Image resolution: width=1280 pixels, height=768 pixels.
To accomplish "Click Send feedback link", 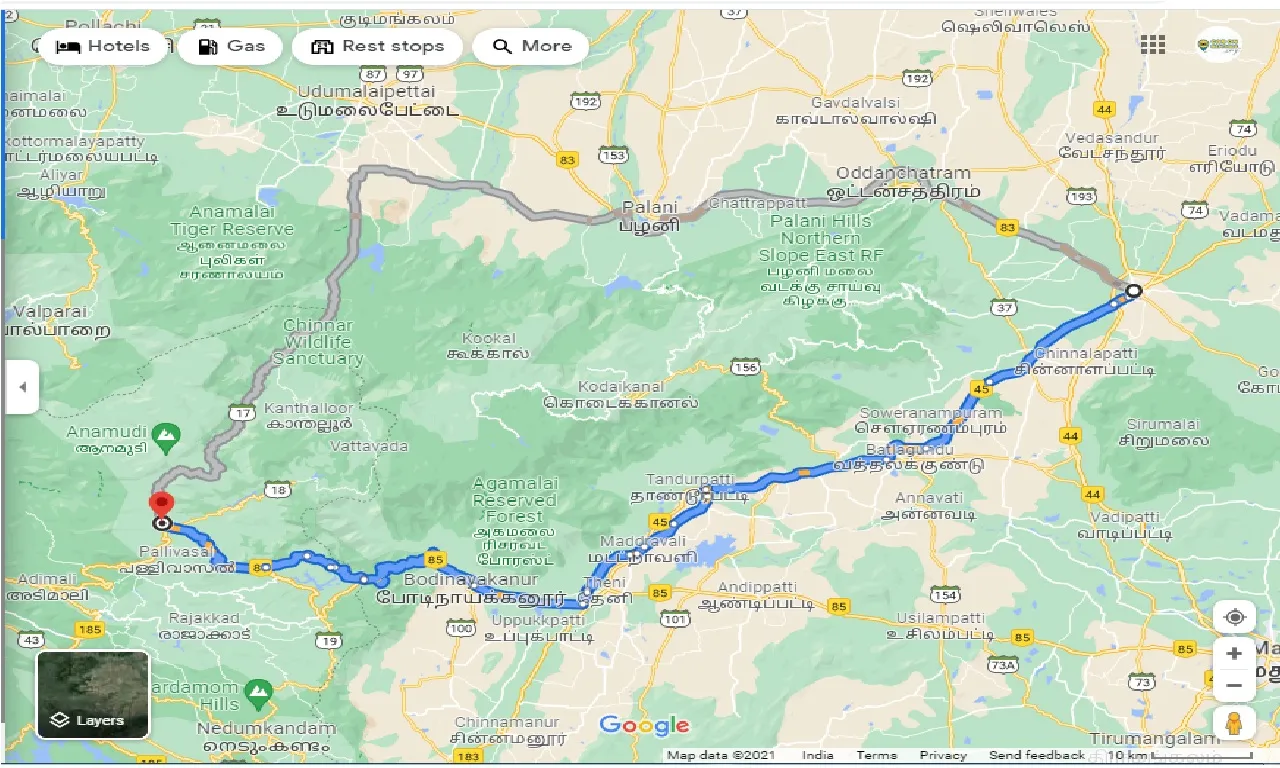I will [x=1037, y=756].
